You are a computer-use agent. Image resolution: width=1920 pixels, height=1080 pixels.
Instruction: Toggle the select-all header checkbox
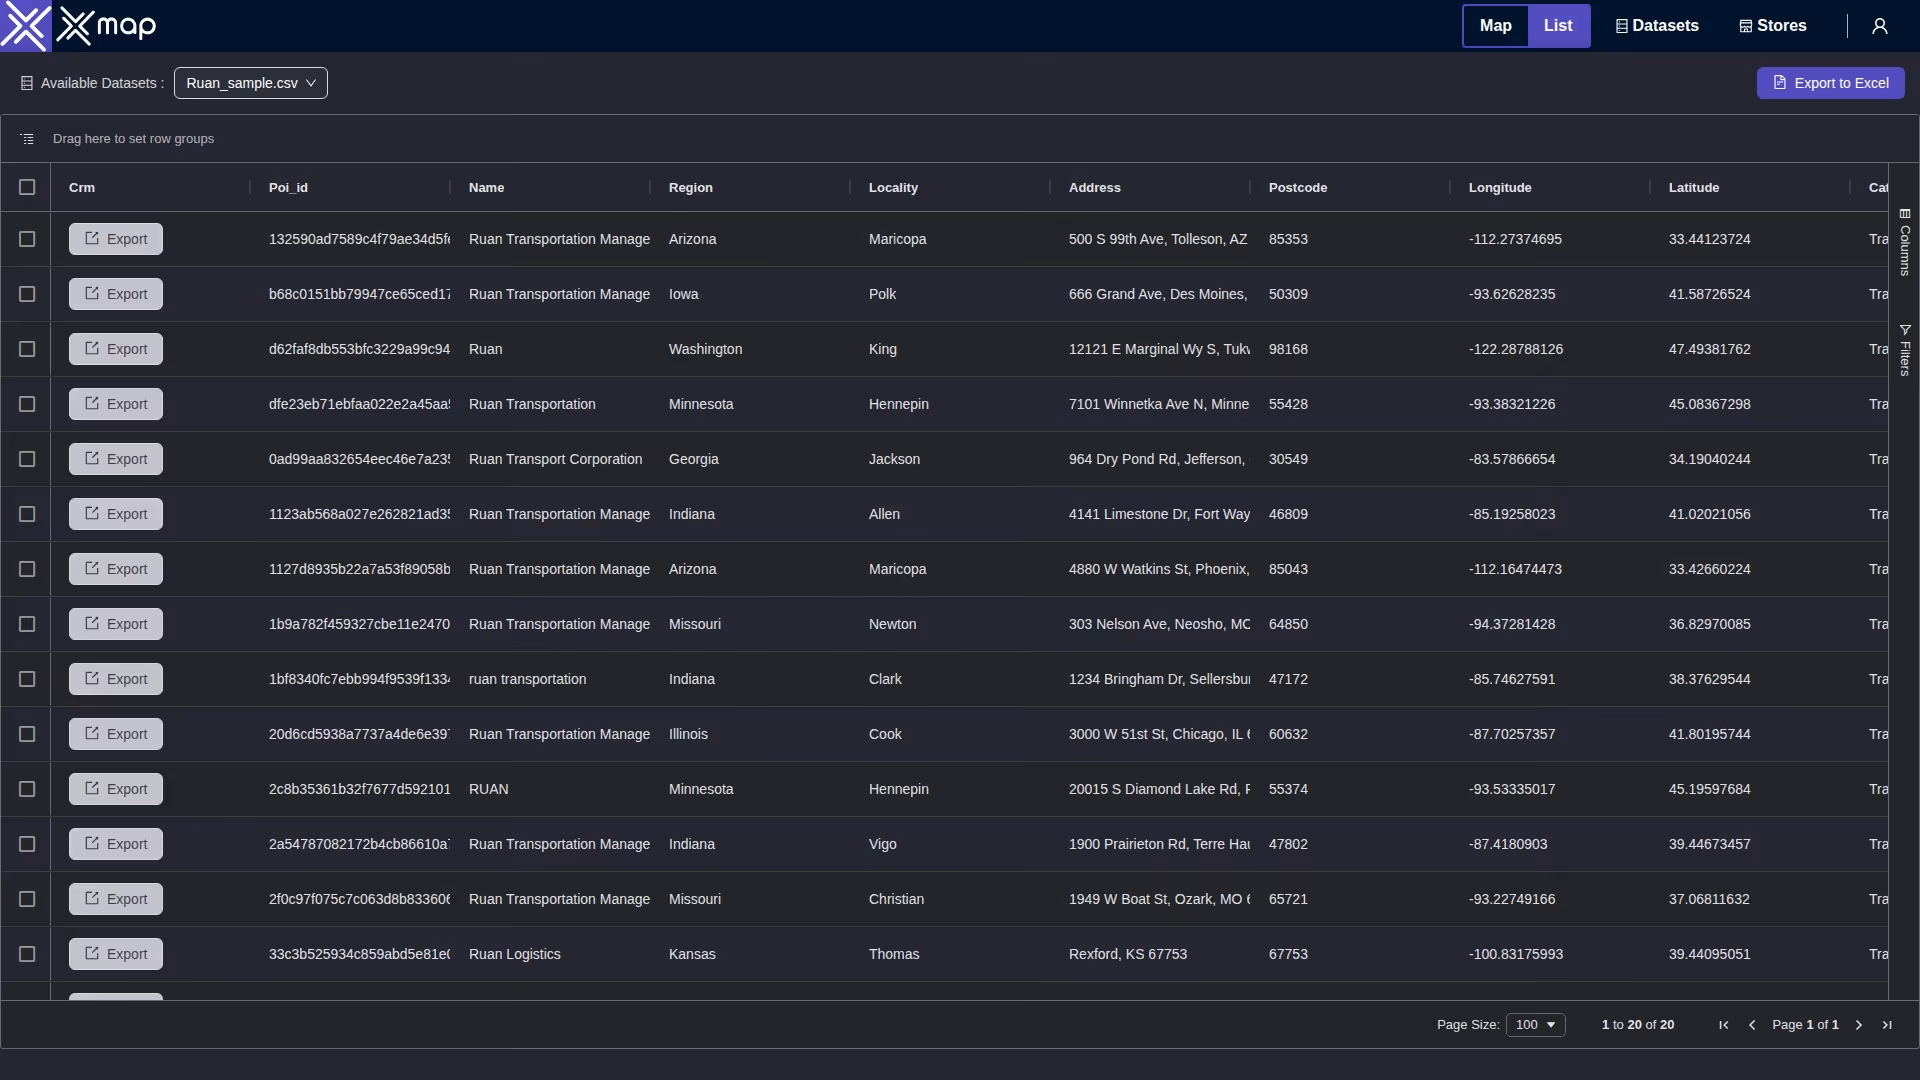point(27,187)
